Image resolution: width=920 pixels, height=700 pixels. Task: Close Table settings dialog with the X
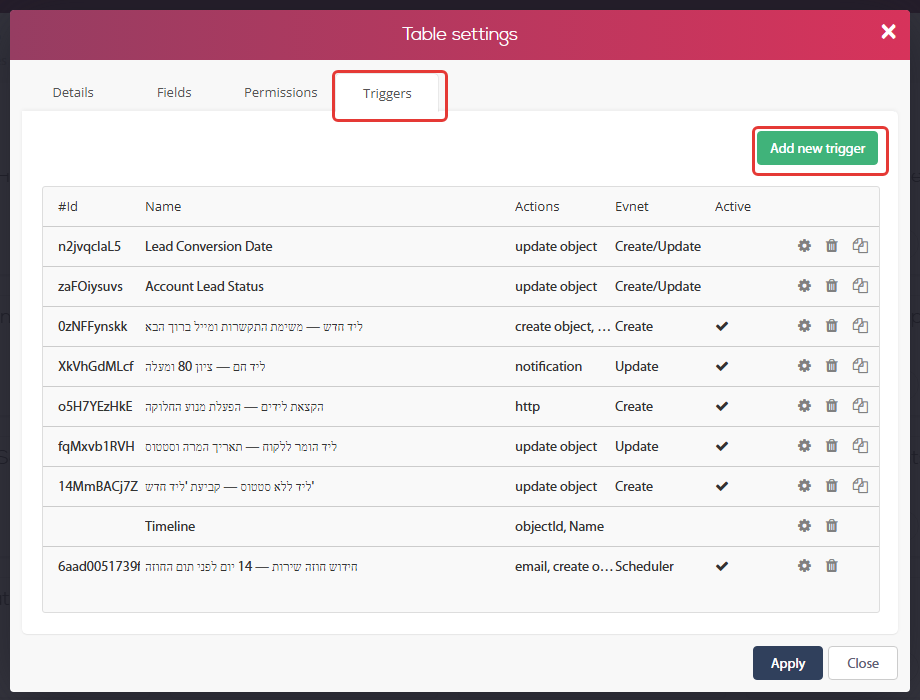(x=888, y=32)
